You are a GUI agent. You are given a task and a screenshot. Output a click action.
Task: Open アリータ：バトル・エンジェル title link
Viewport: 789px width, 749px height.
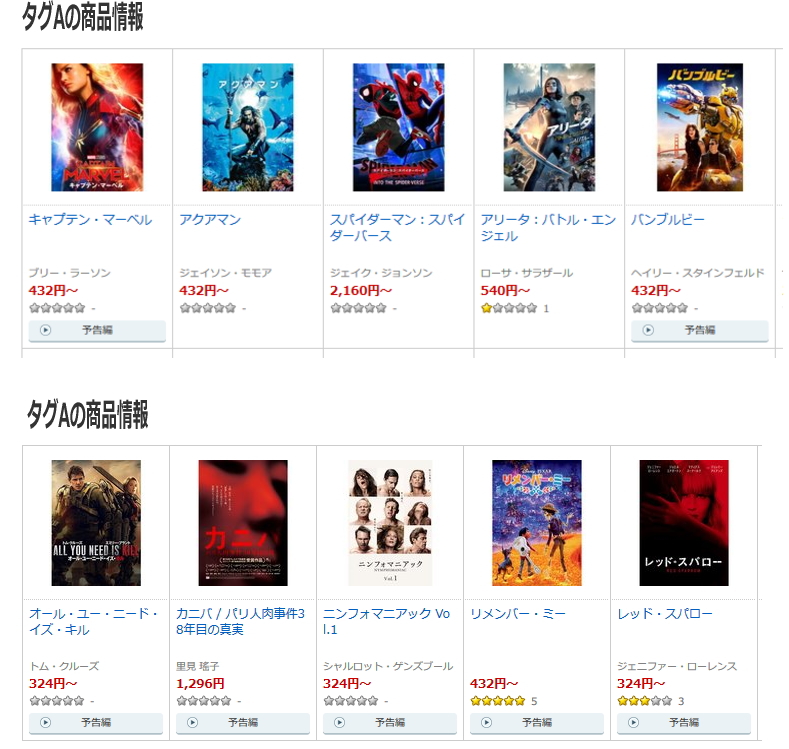click(x=548, y=228)
